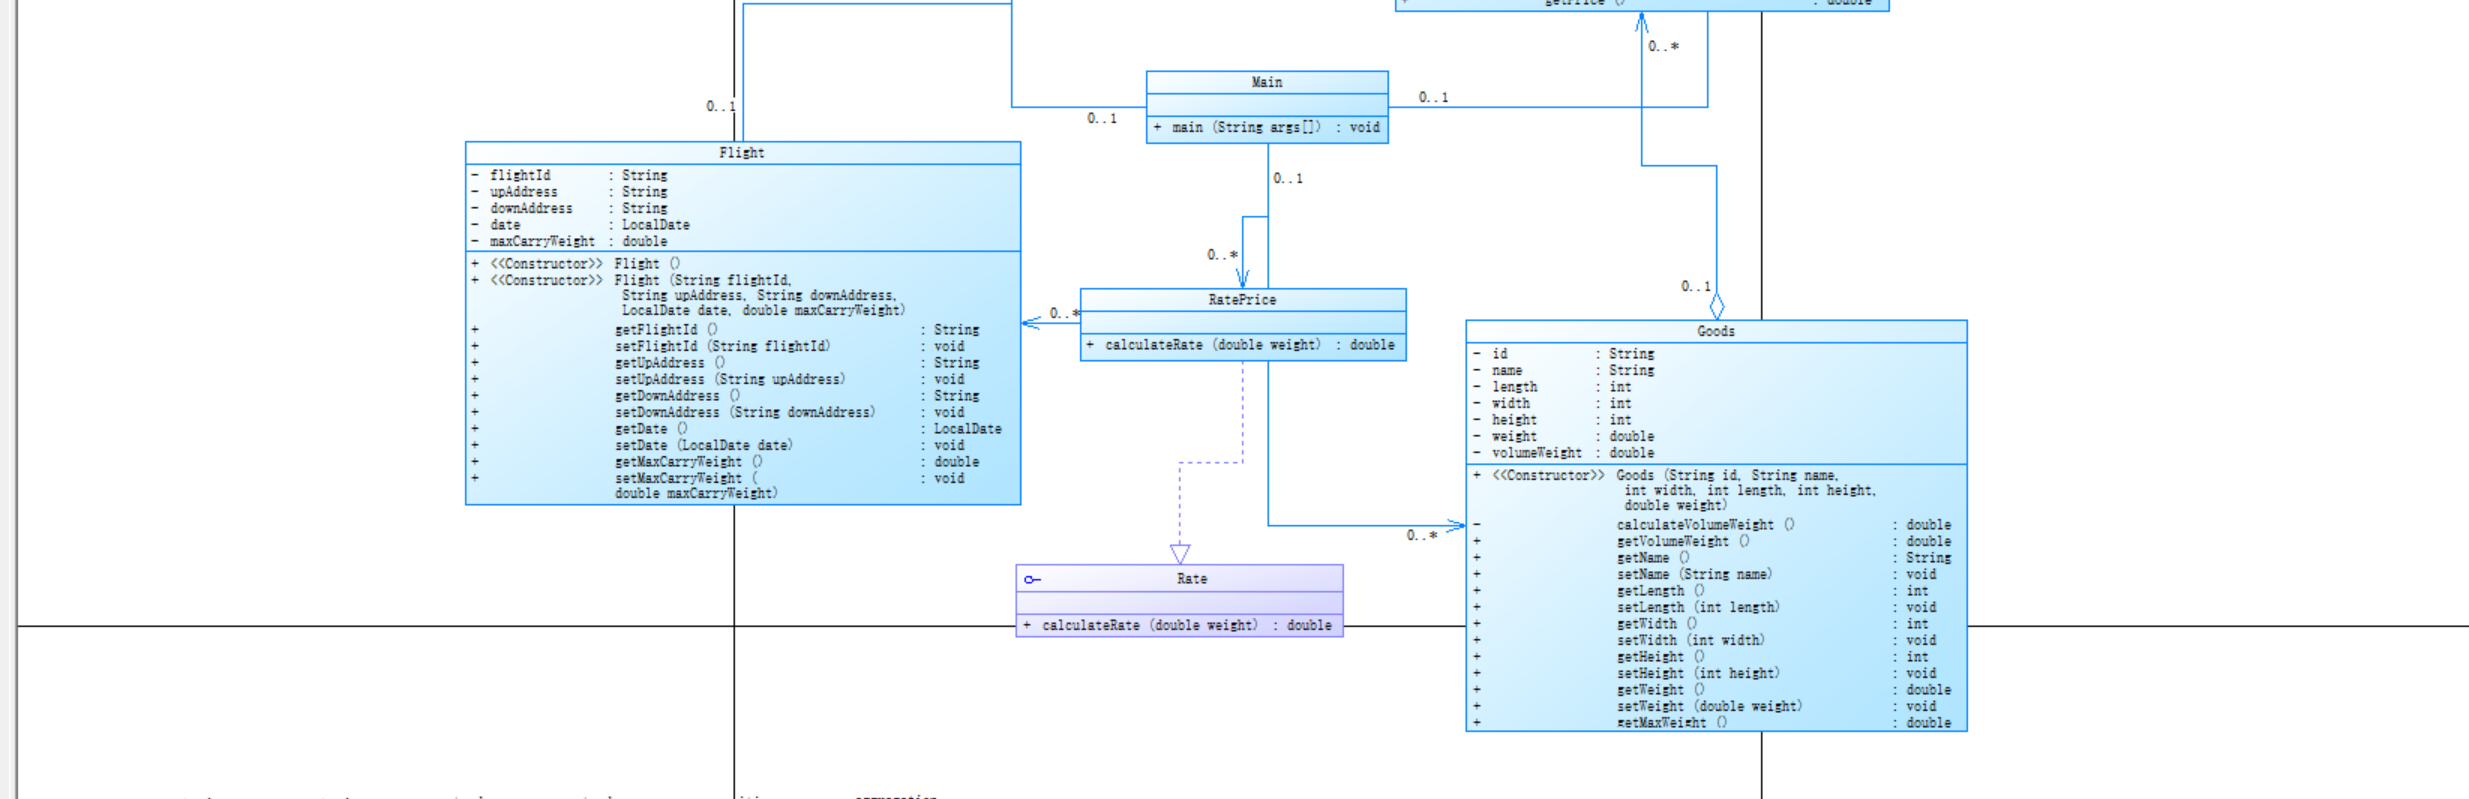The width and height of the screenshot is (2469, 799).
Task: Select the Flight class title
Action: point(741,153)
